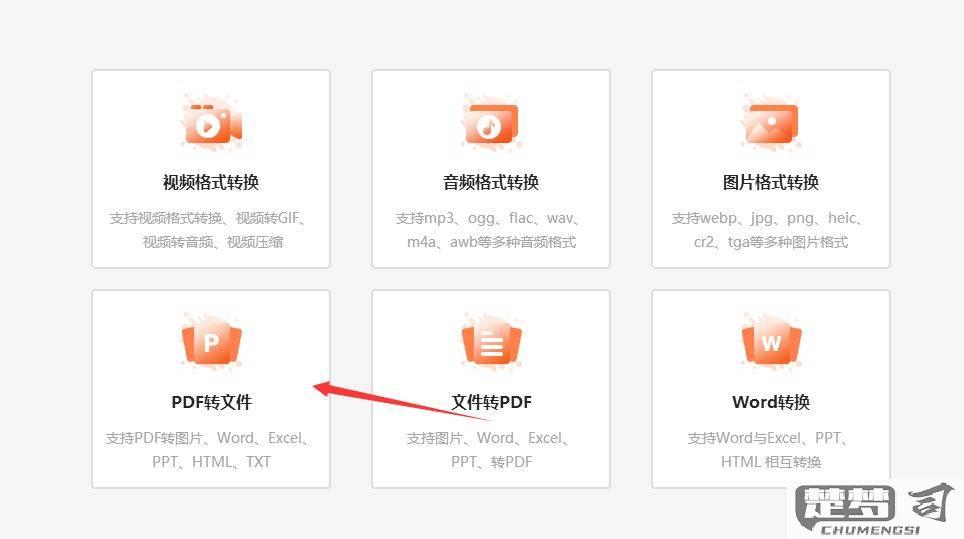Click text m4a、awb等多种音频格式
The width and height of the screenshot is (964, 539).
pos(491,242)
